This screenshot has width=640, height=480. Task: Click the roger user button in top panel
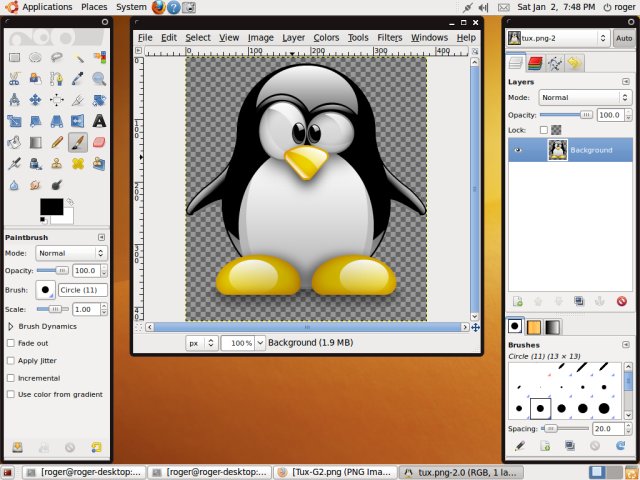pos(619,7)
